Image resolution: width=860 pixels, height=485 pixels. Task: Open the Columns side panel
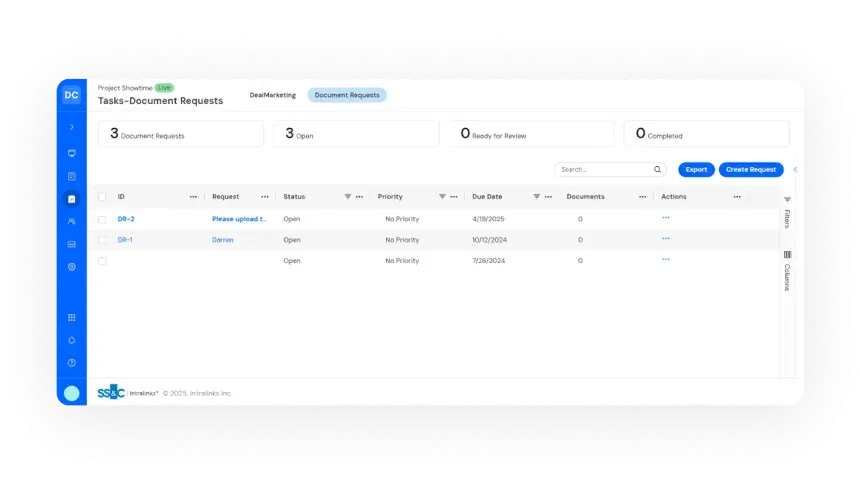pos(787,270)
